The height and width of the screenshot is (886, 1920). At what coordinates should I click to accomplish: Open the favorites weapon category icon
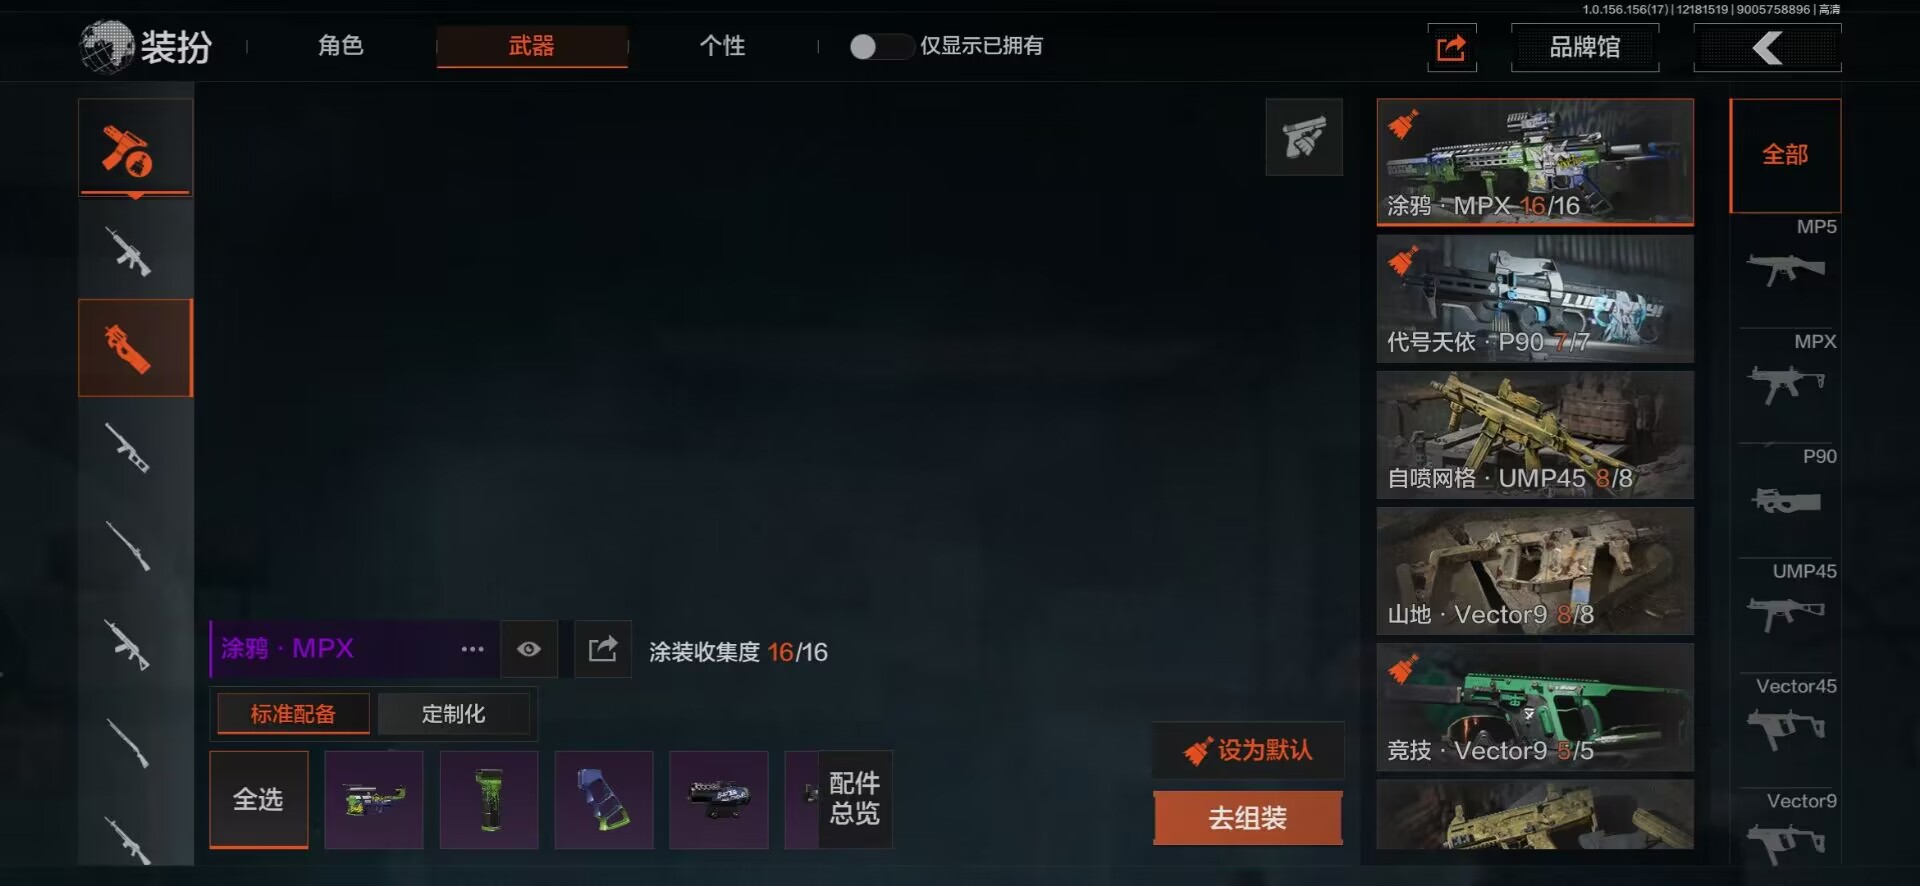coord(135,147)
